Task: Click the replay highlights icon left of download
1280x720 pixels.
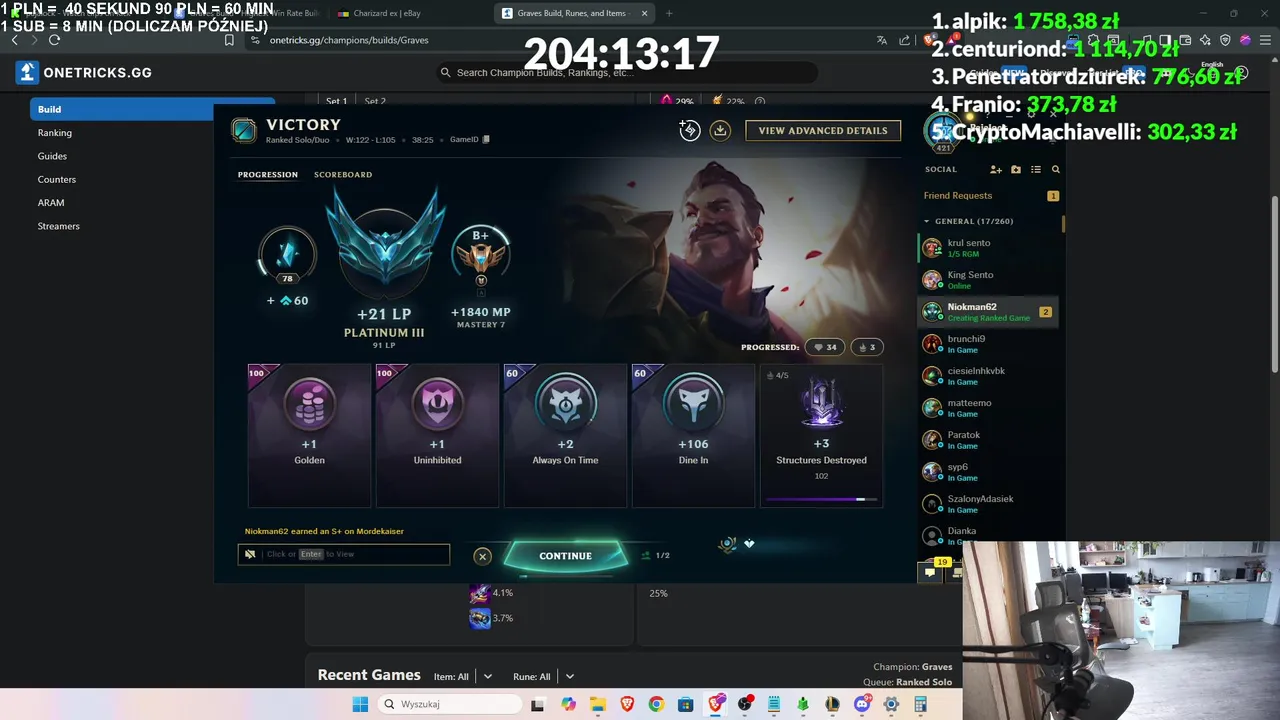Action: (x=689, y=130)
